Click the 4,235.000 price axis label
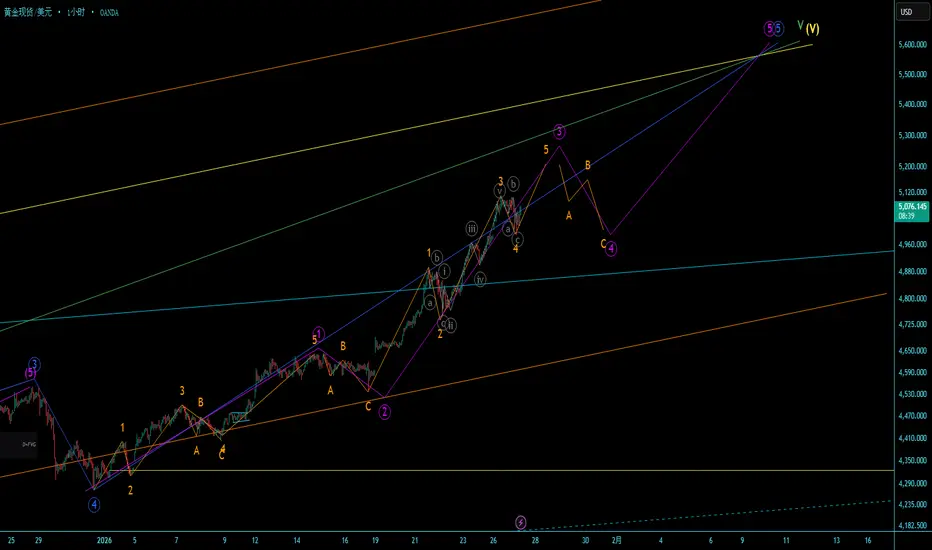Viewport: 932px width, 550px height. [x=912, y=504]
